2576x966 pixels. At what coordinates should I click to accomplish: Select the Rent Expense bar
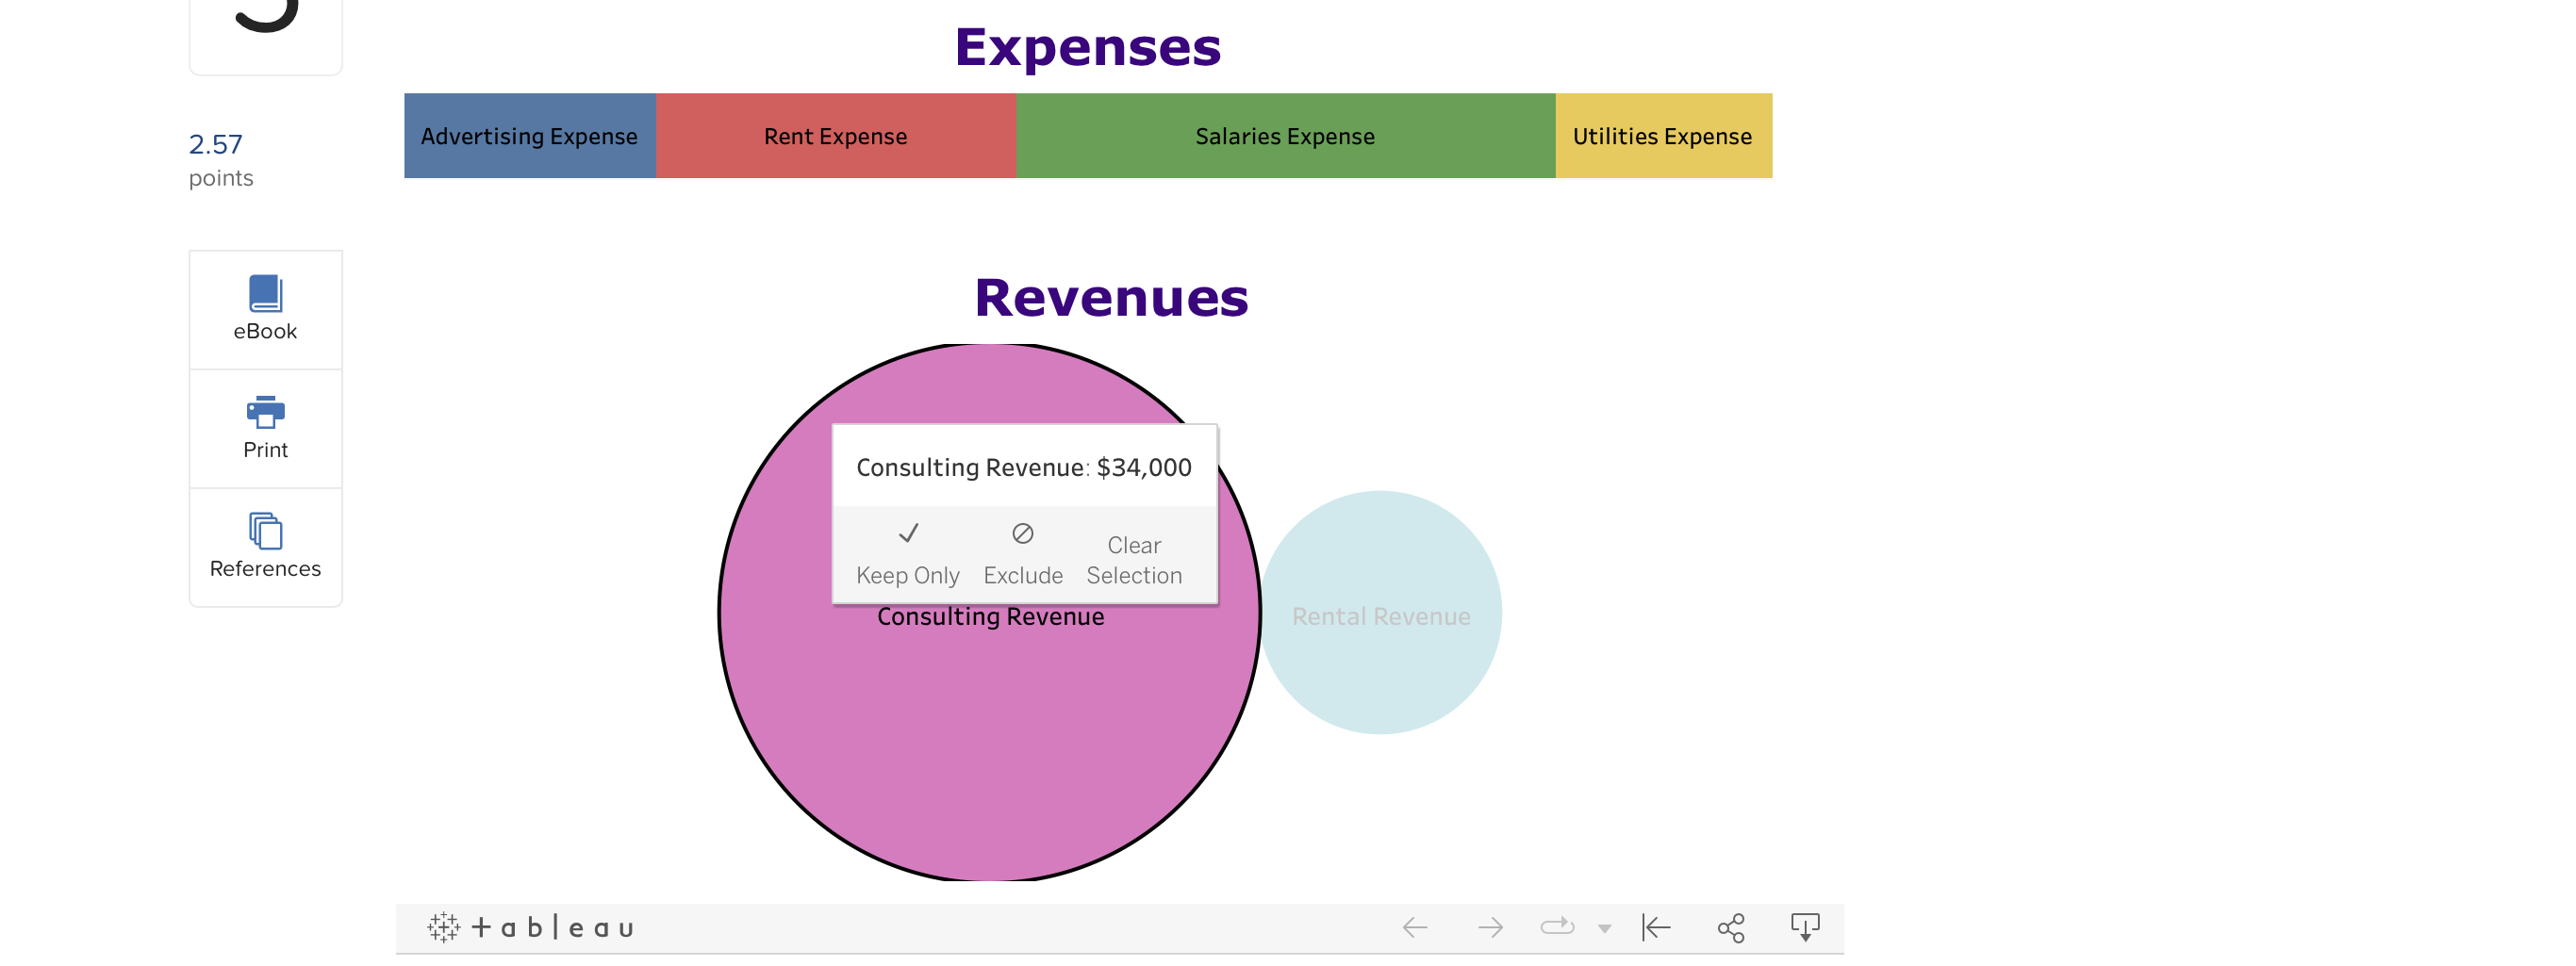[835, 136]
